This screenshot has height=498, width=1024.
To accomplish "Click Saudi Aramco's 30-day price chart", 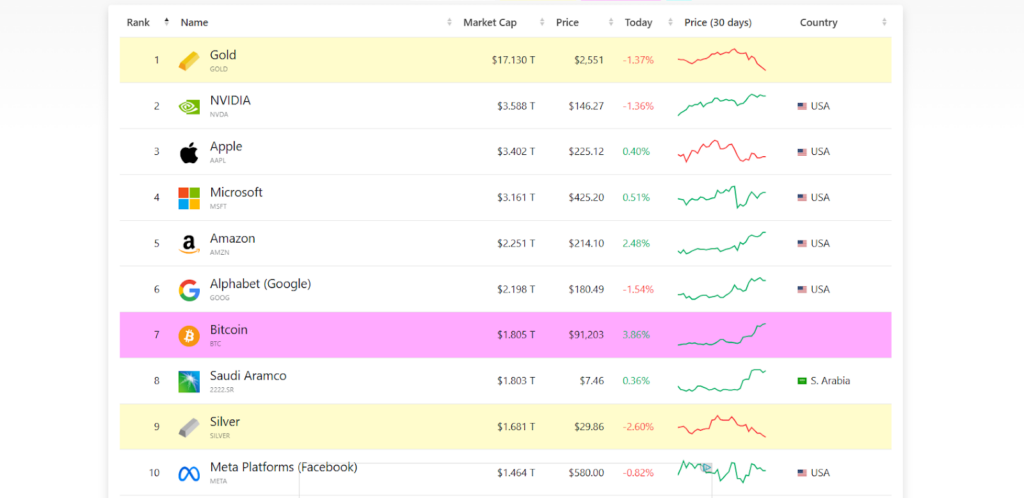I will pyautogui.click(x=722, y=380).
